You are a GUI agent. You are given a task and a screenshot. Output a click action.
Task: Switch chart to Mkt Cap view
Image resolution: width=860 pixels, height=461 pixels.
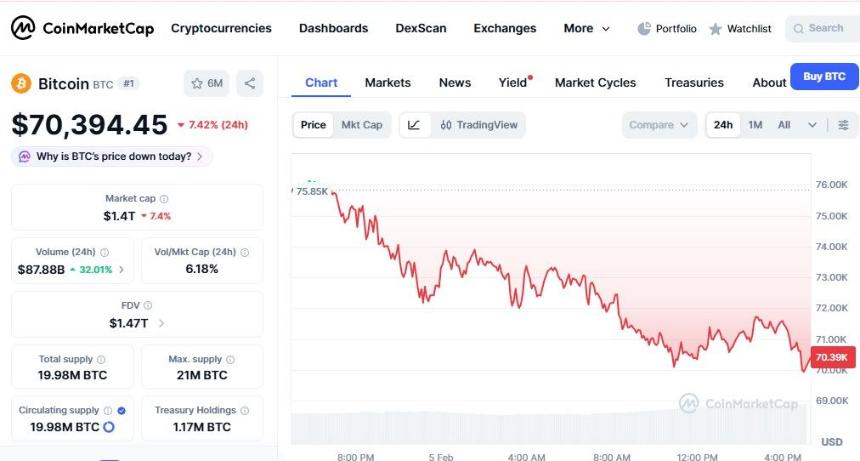(x=361, y=125)
